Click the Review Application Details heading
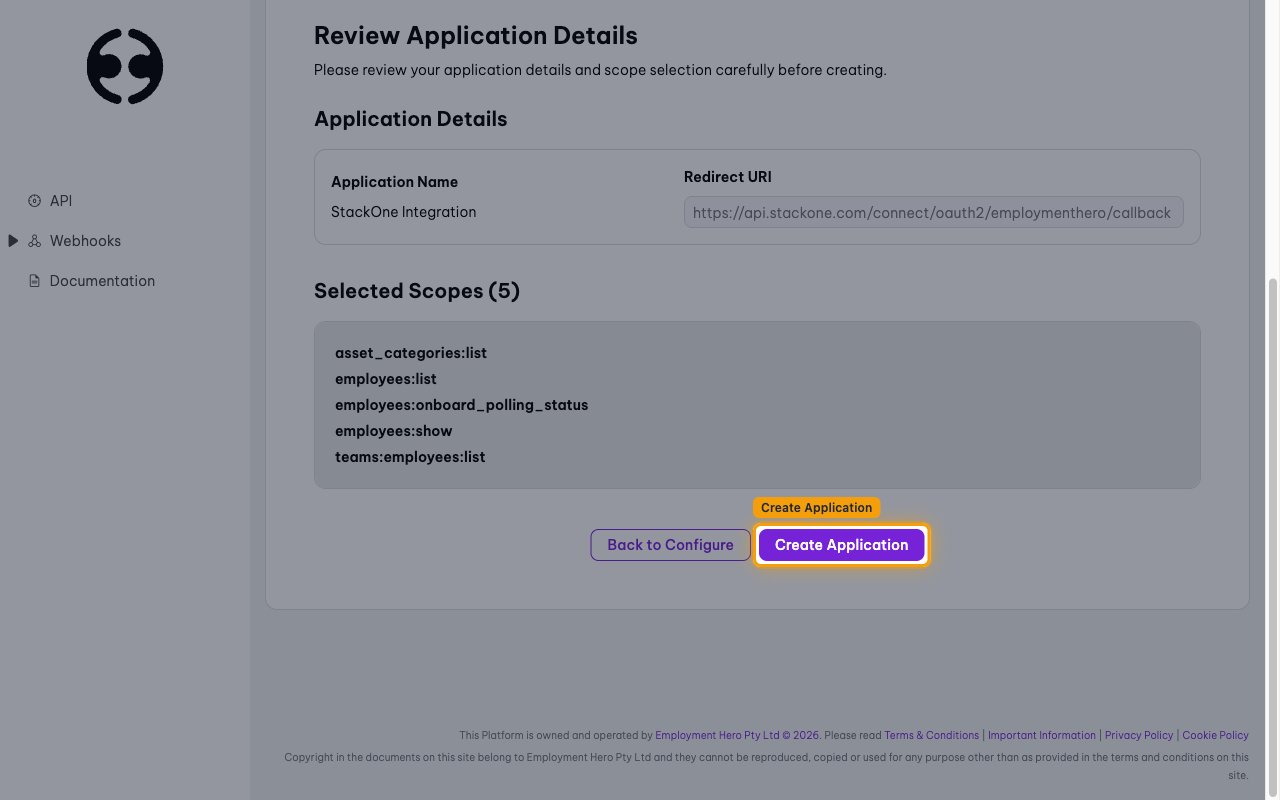The image size is (1280, 800). pyautogui.click(x=476, y=35)
